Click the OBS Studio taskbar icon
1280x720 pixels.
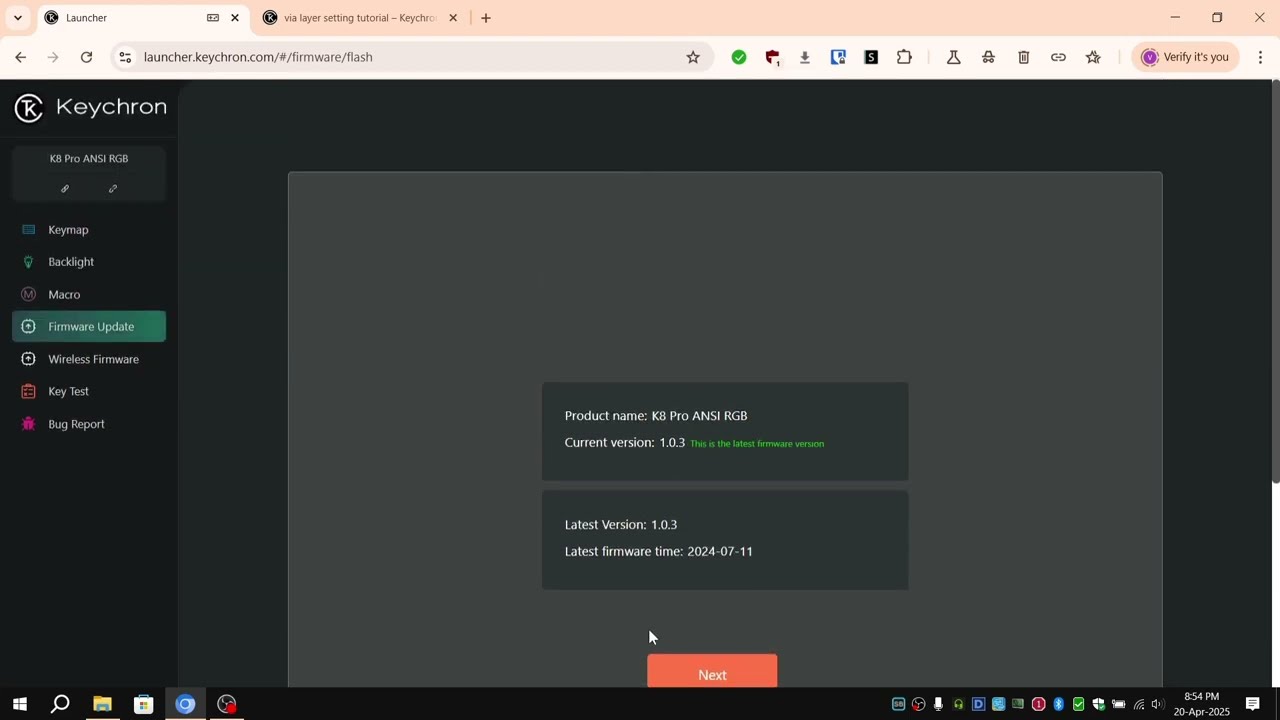coord(227,704)
